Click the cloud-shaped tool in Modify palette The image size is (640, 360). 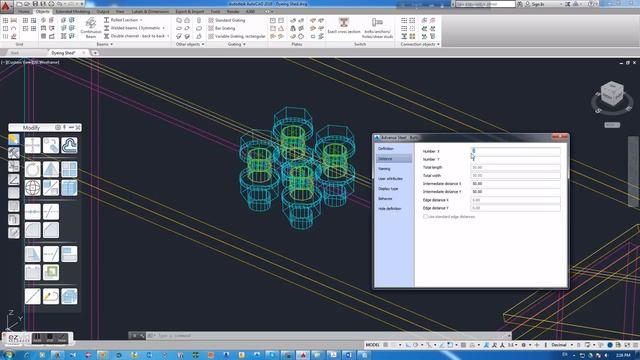[x=69, y=145]
